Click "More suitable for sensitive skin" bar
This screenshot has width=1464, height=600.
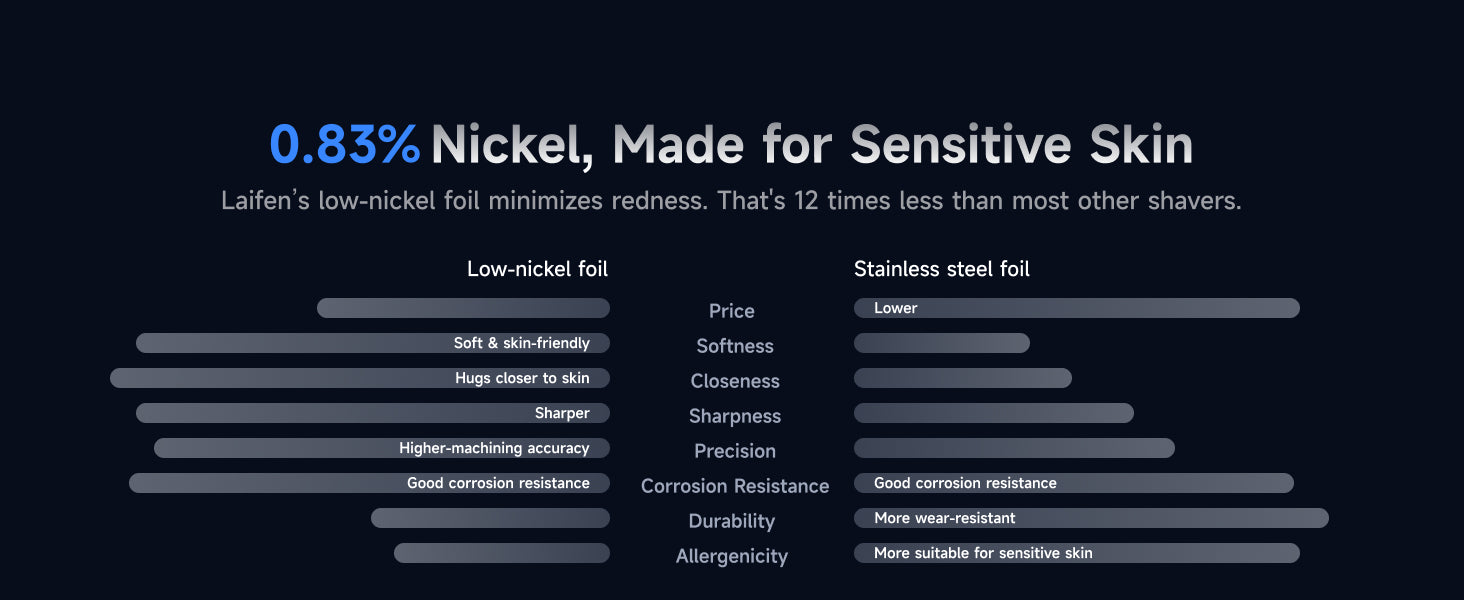(x=1076, y=553)
